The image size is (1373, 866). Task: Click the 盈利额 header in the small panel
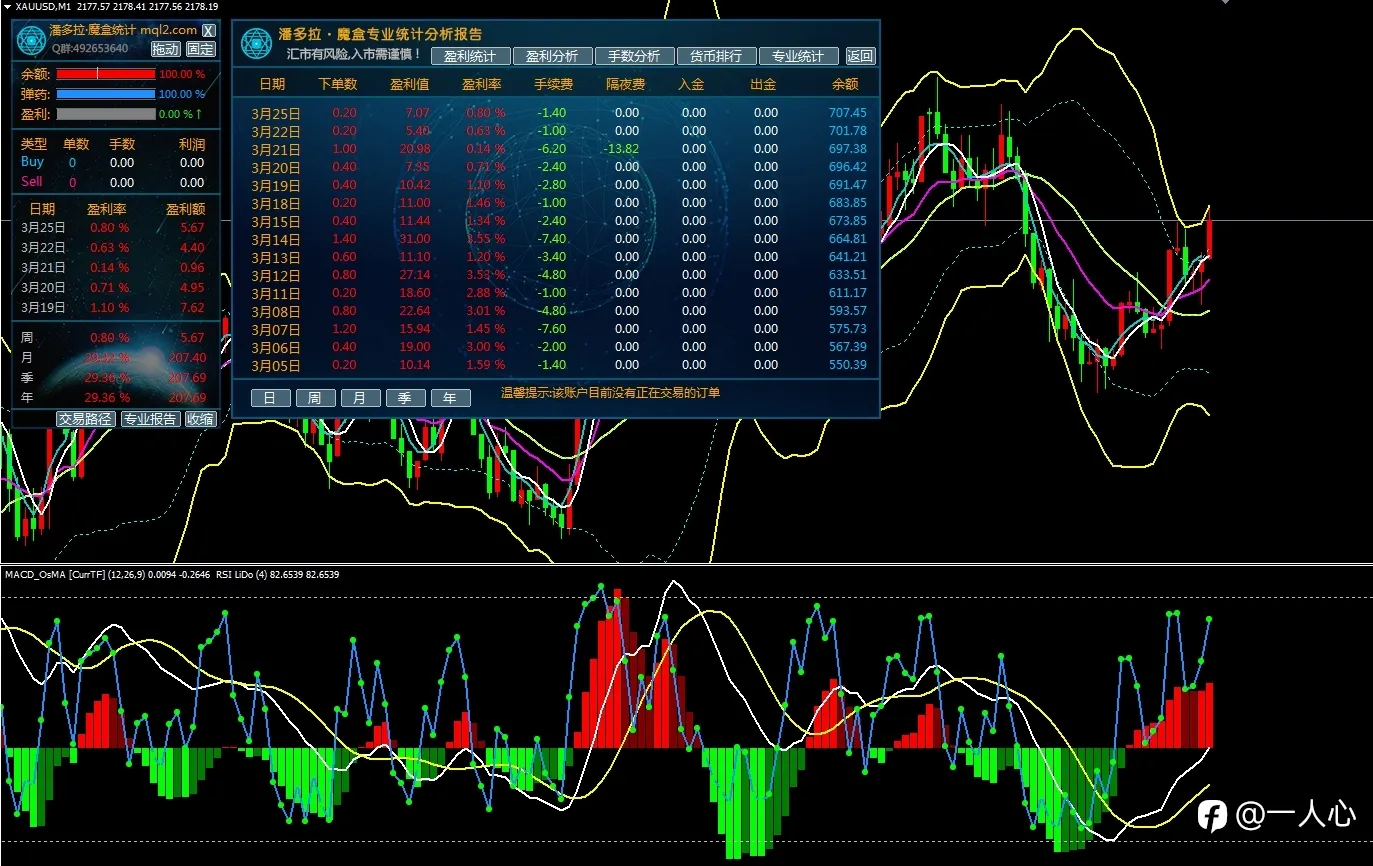[185, 209]
